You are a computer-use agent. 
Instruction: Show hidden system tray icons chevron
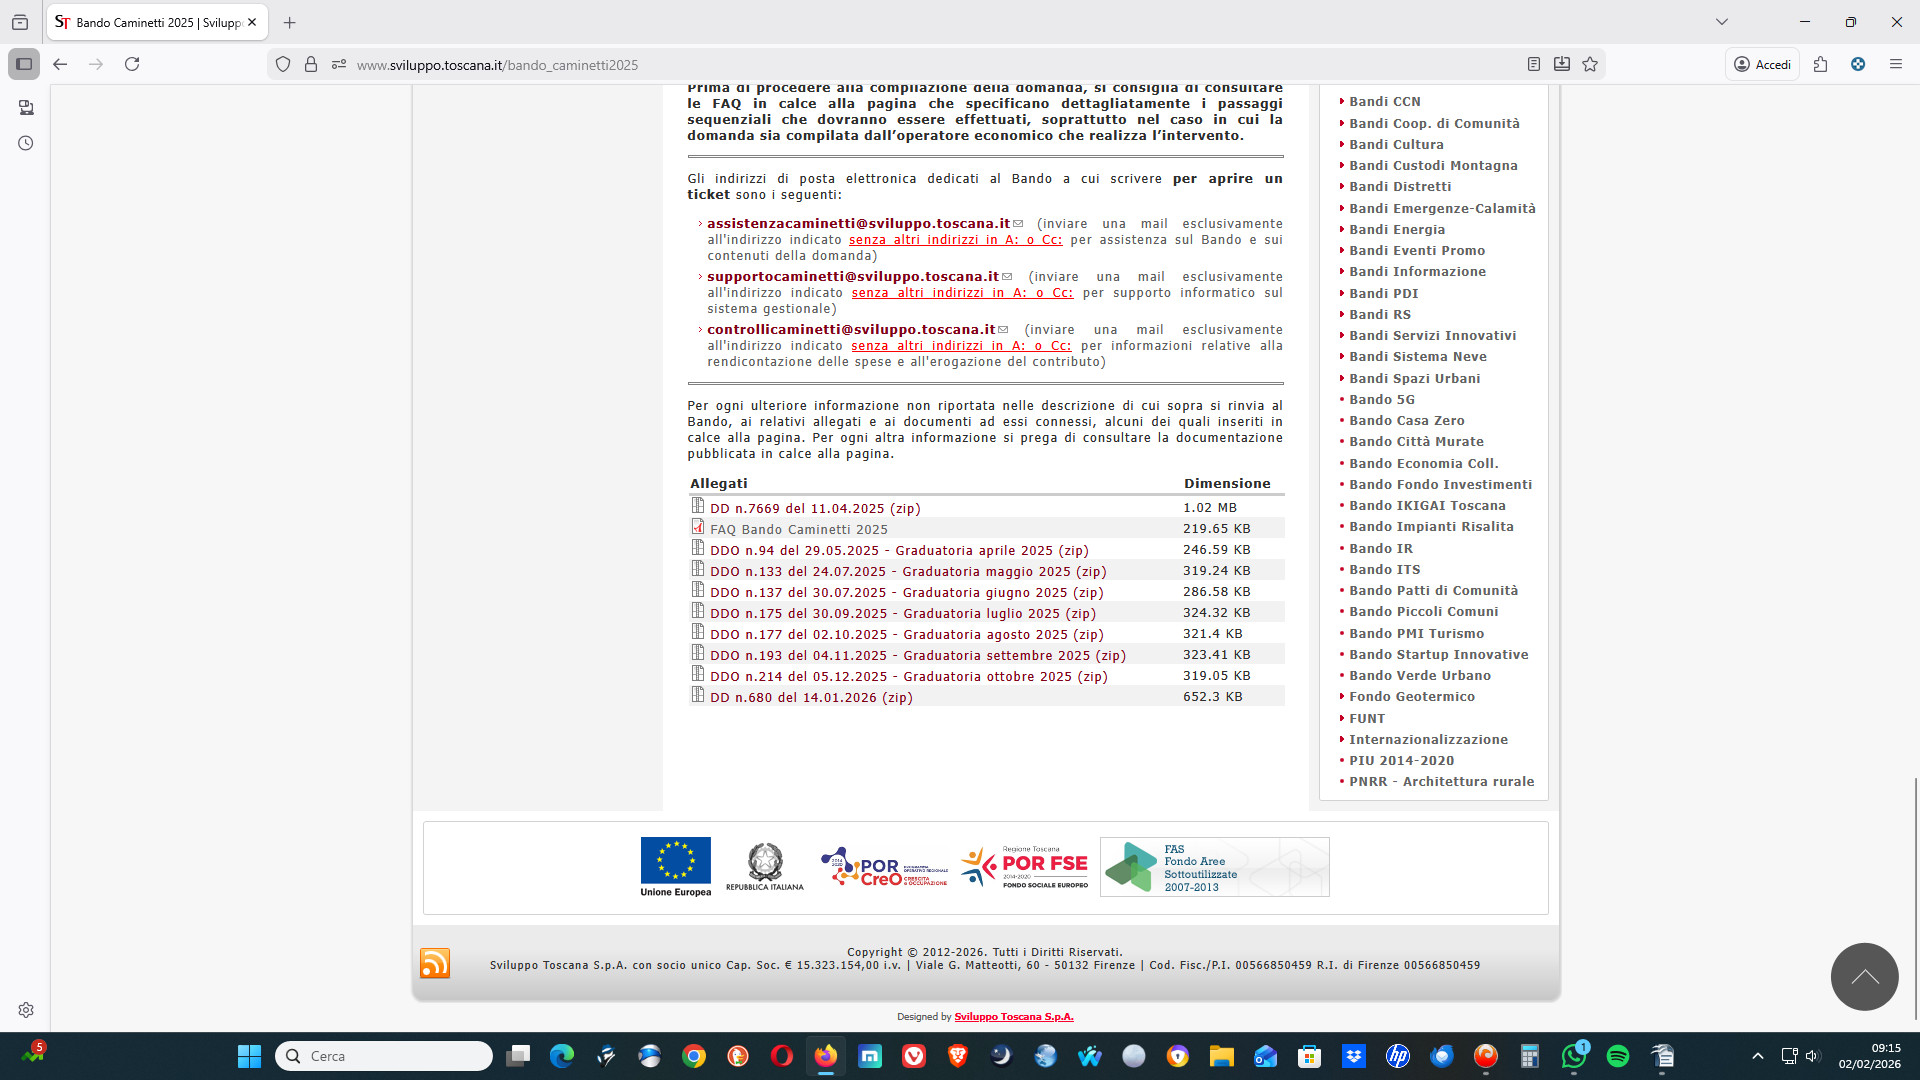click(x=1757, y=1056)
